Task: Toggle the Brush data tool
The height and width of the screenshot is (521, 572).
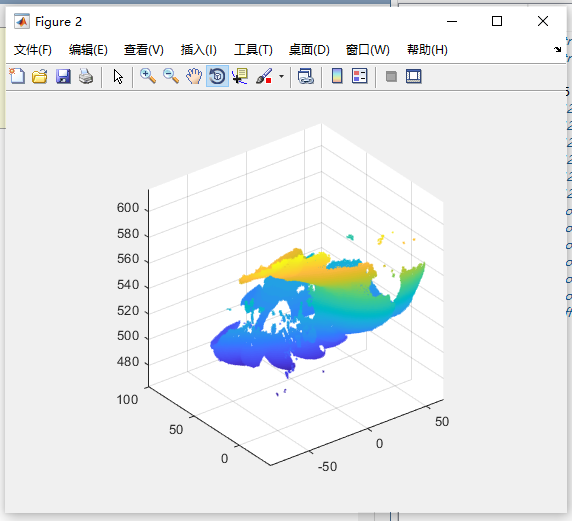Action: pos(264,76)
